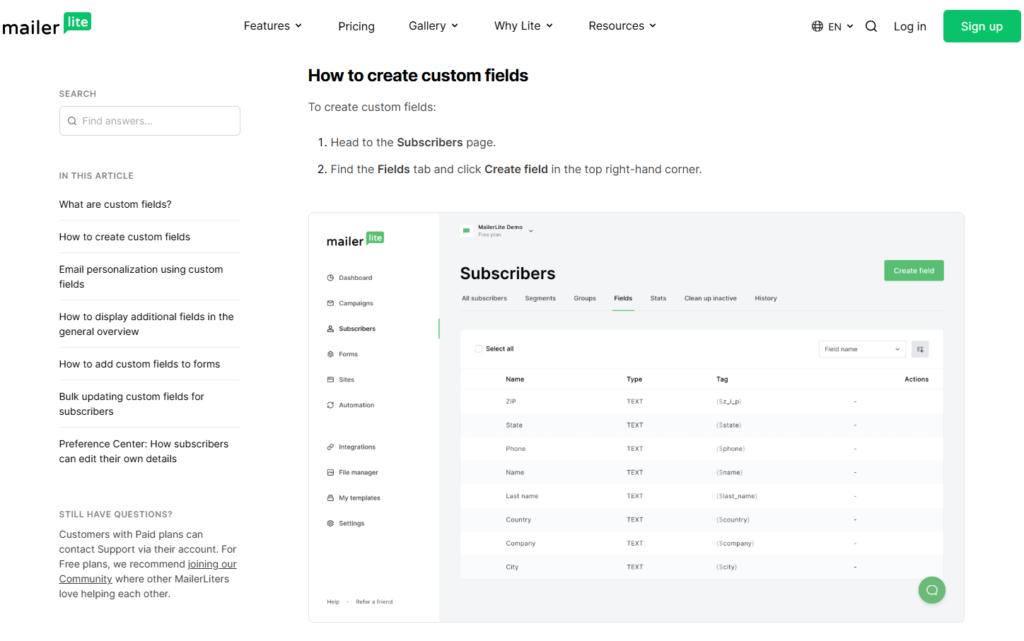Click the {$last_name} tag cell
The image size is (1024, 641).
tap(737, 496)
